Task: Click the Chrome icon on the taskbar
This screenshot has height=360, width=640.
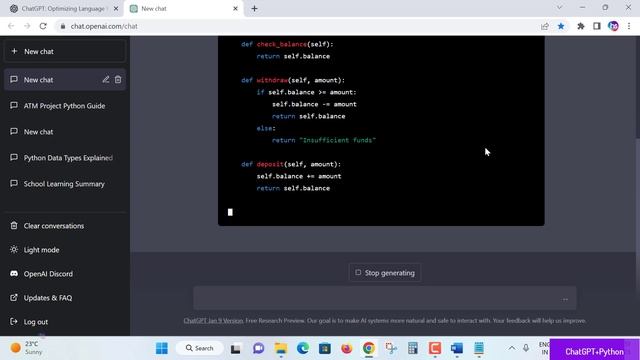Action: tap(369, 348)
